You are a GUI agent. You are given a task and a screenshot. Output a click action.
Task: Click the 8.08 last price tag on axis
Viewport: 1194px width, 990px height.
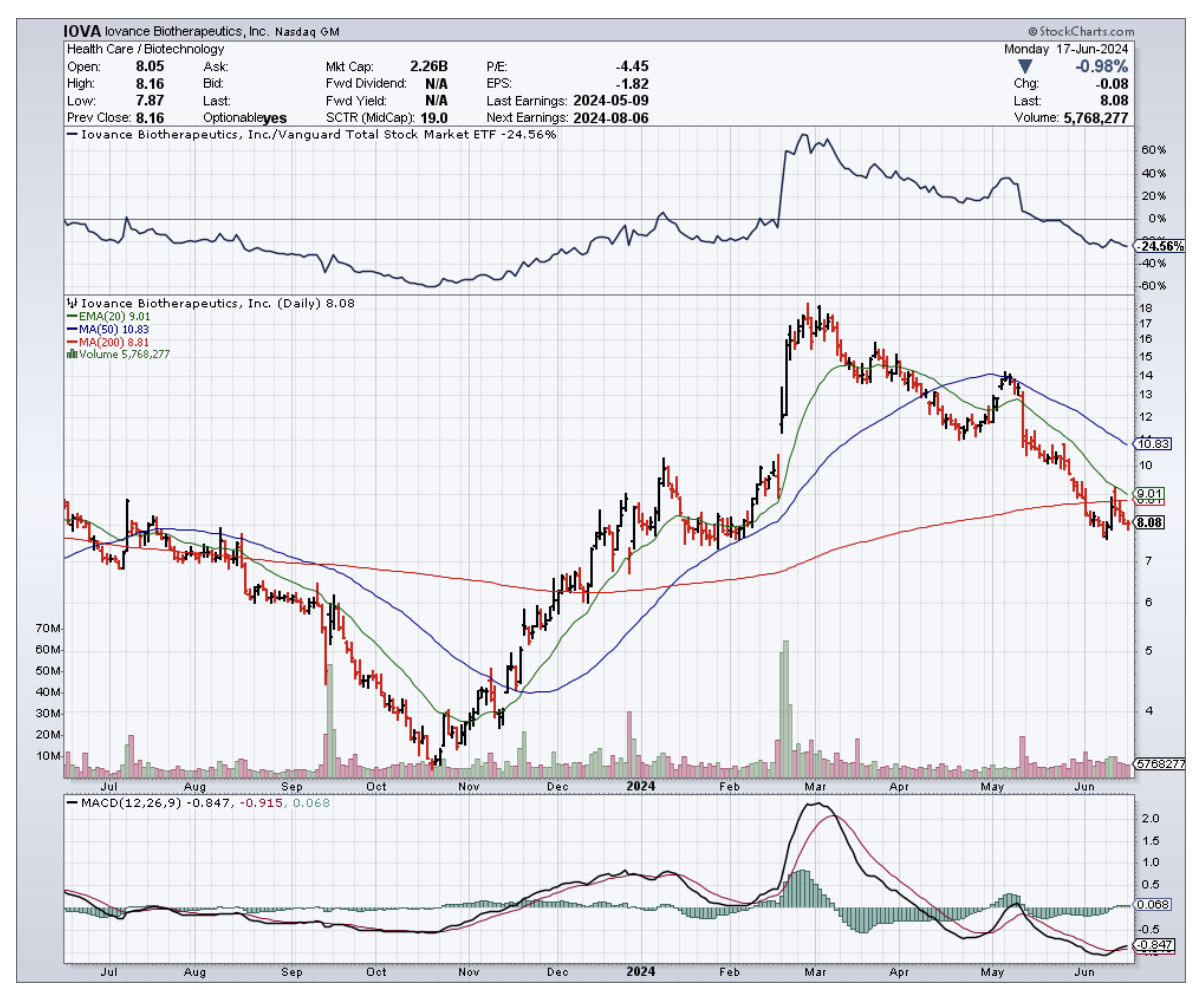(x=1150, y=522)
